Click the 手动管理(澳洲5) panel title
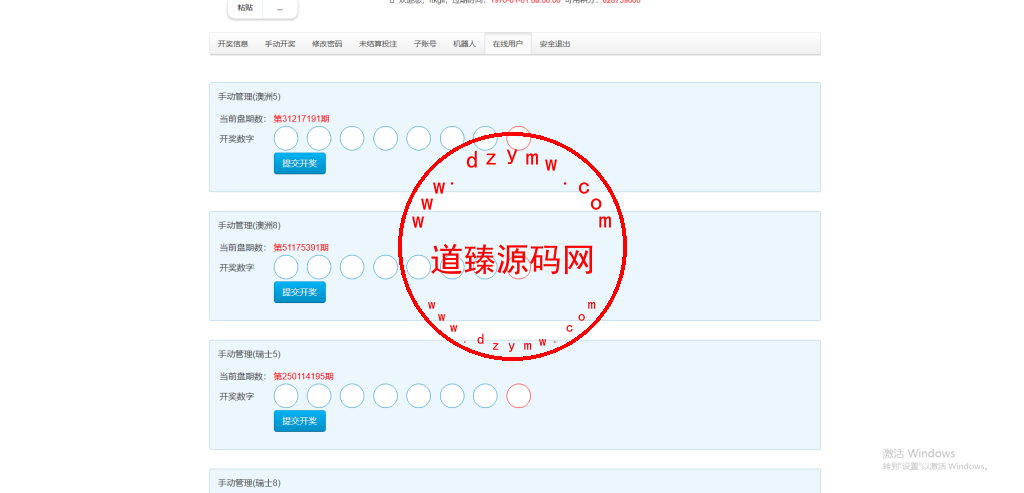 (249, 97)
